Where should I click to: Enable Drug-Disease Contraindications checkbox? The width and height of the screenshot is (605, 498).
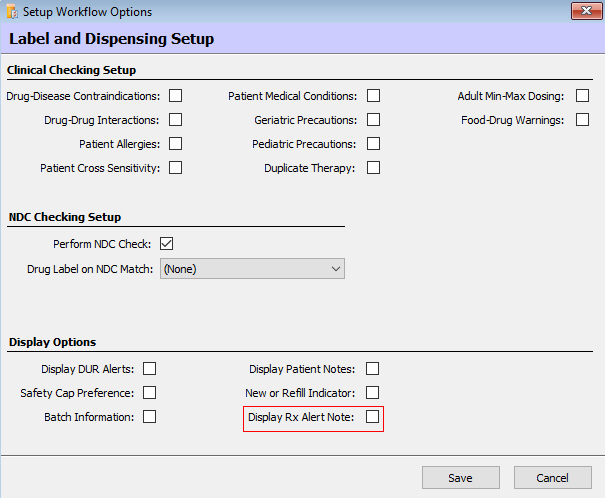click(175, 96)
